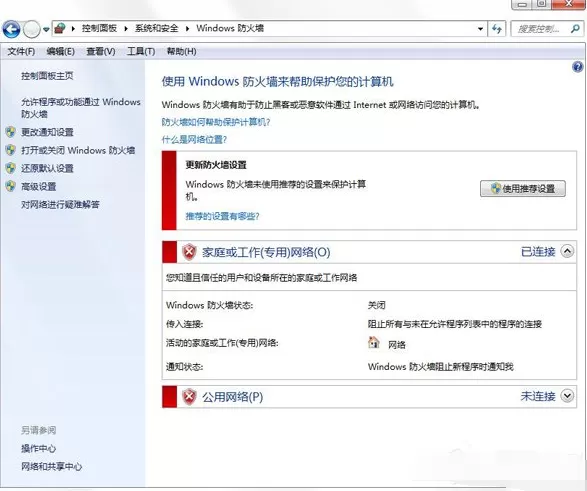The height and width of the screenshot is (491, 587).
Task: Click red shield icon of 家庭或工作(专用)网络
Action: click(189, 252)
